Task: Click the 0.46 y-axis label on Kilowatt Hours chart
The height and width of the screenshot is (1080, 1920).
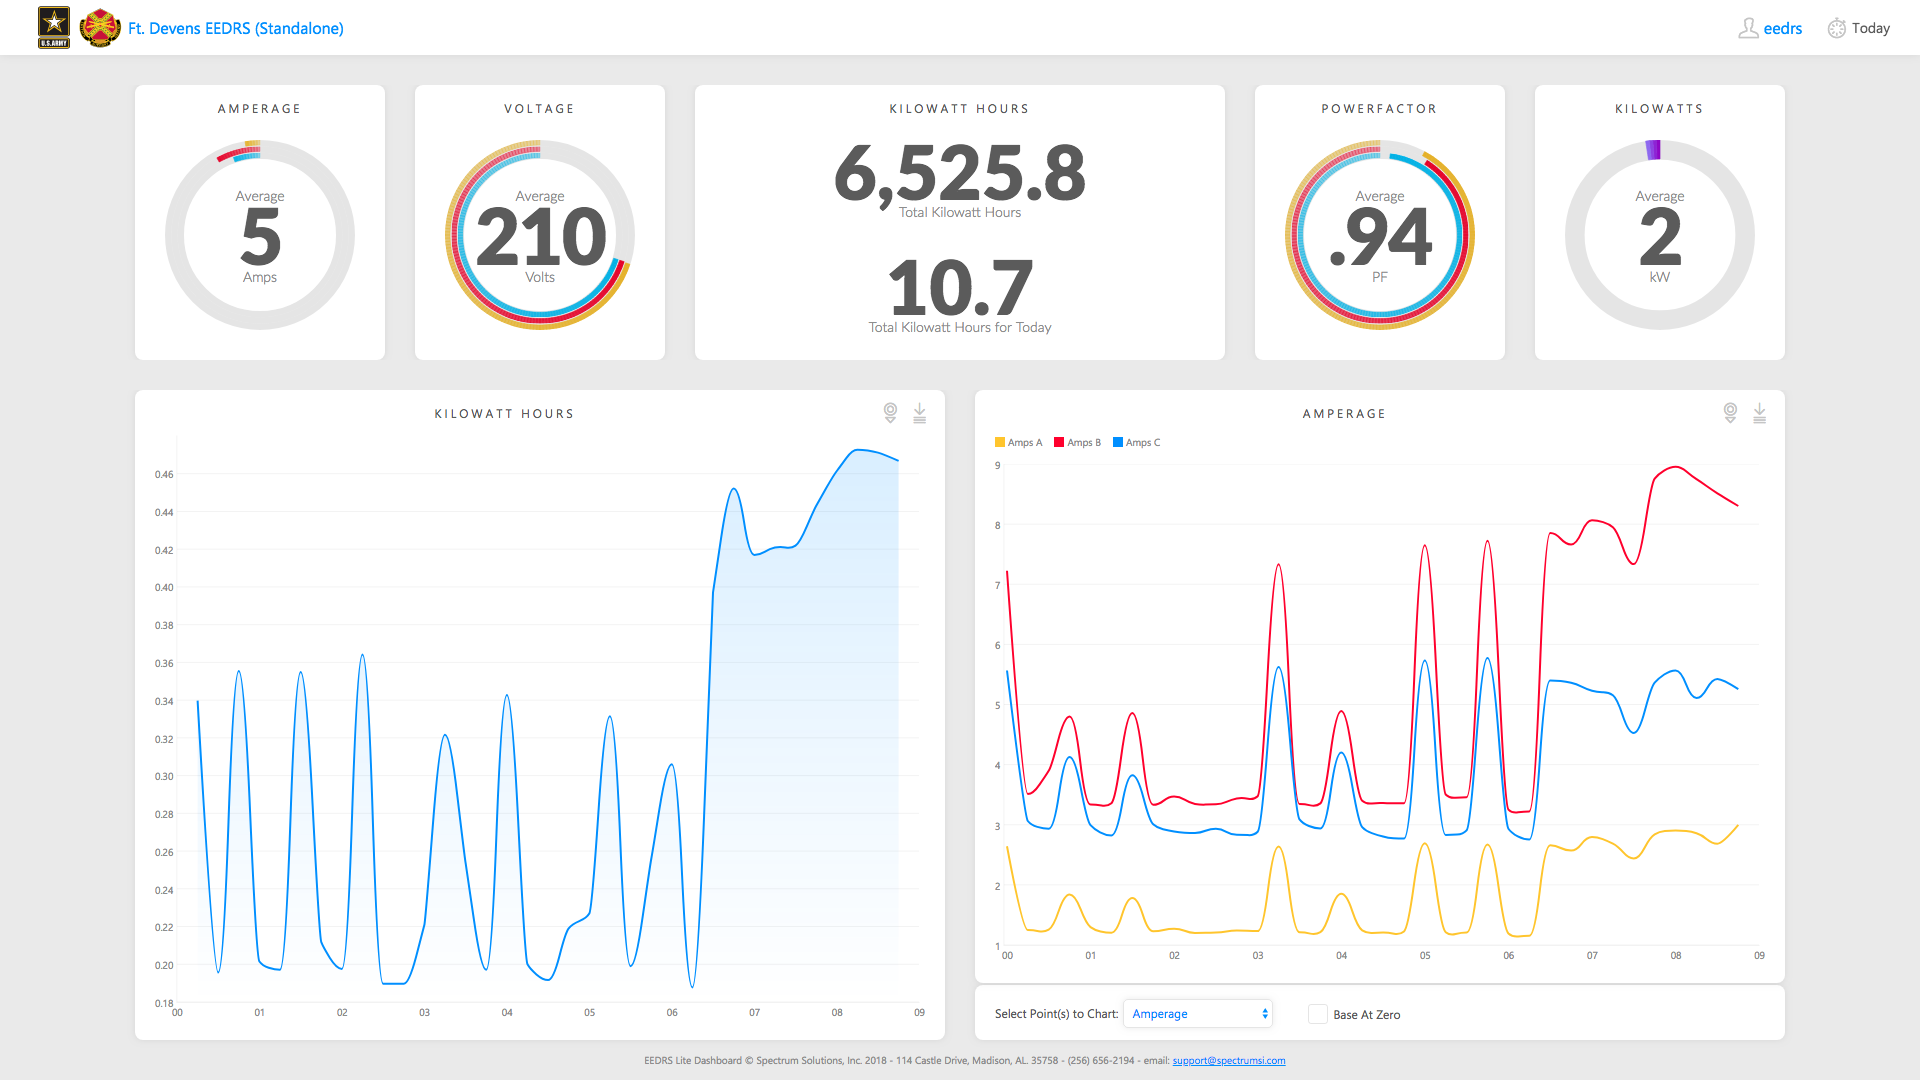Action: tap(164, 474)
